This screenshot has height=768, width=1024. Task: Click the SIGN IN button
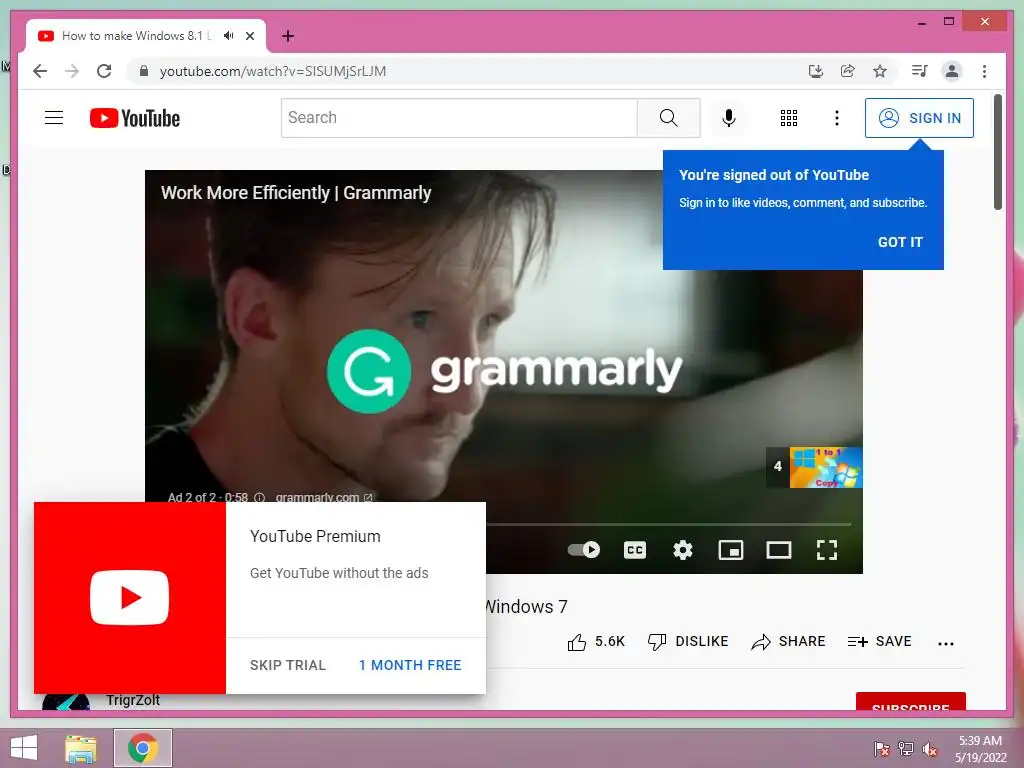coord(919,118)
